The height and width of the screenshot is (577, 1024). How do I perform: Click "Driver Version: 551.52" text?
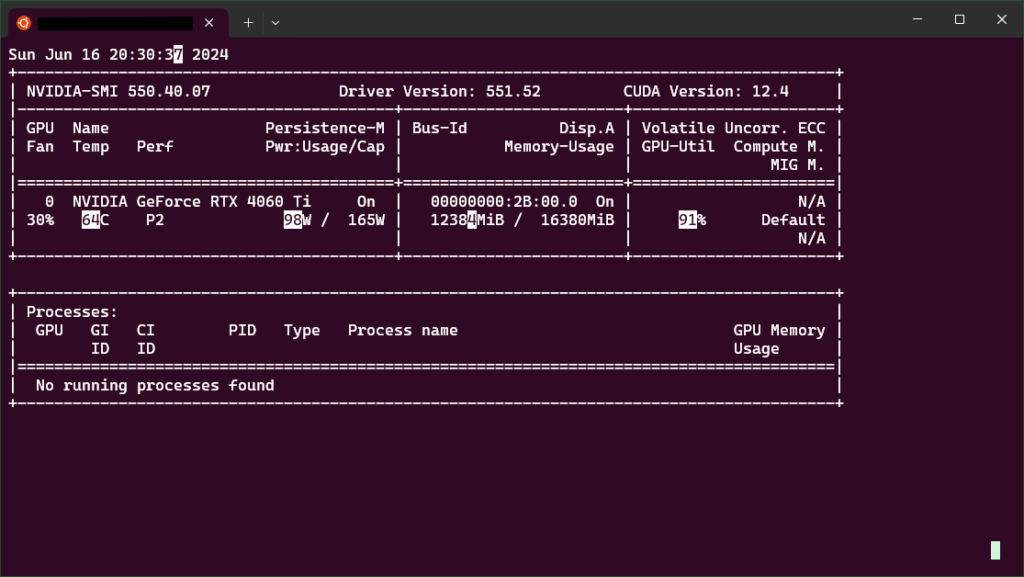(440, 91)
